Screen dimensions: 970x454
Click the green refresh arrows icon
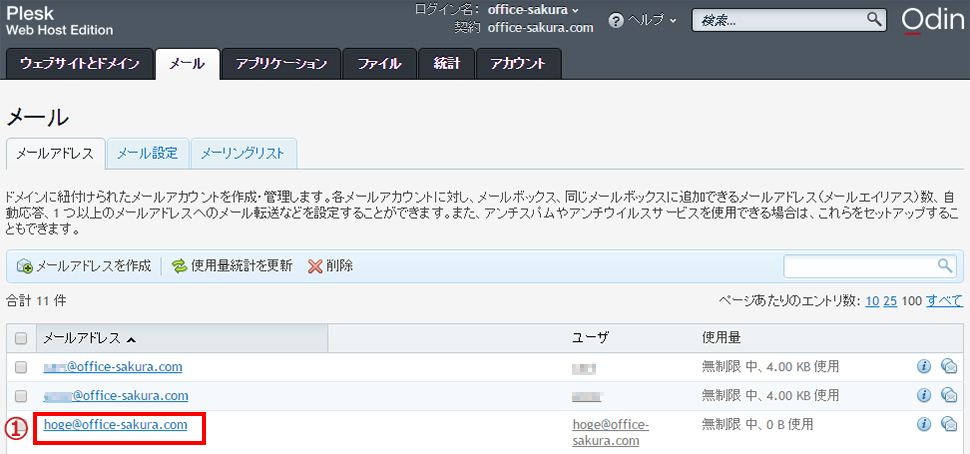(x=179, y=267)
